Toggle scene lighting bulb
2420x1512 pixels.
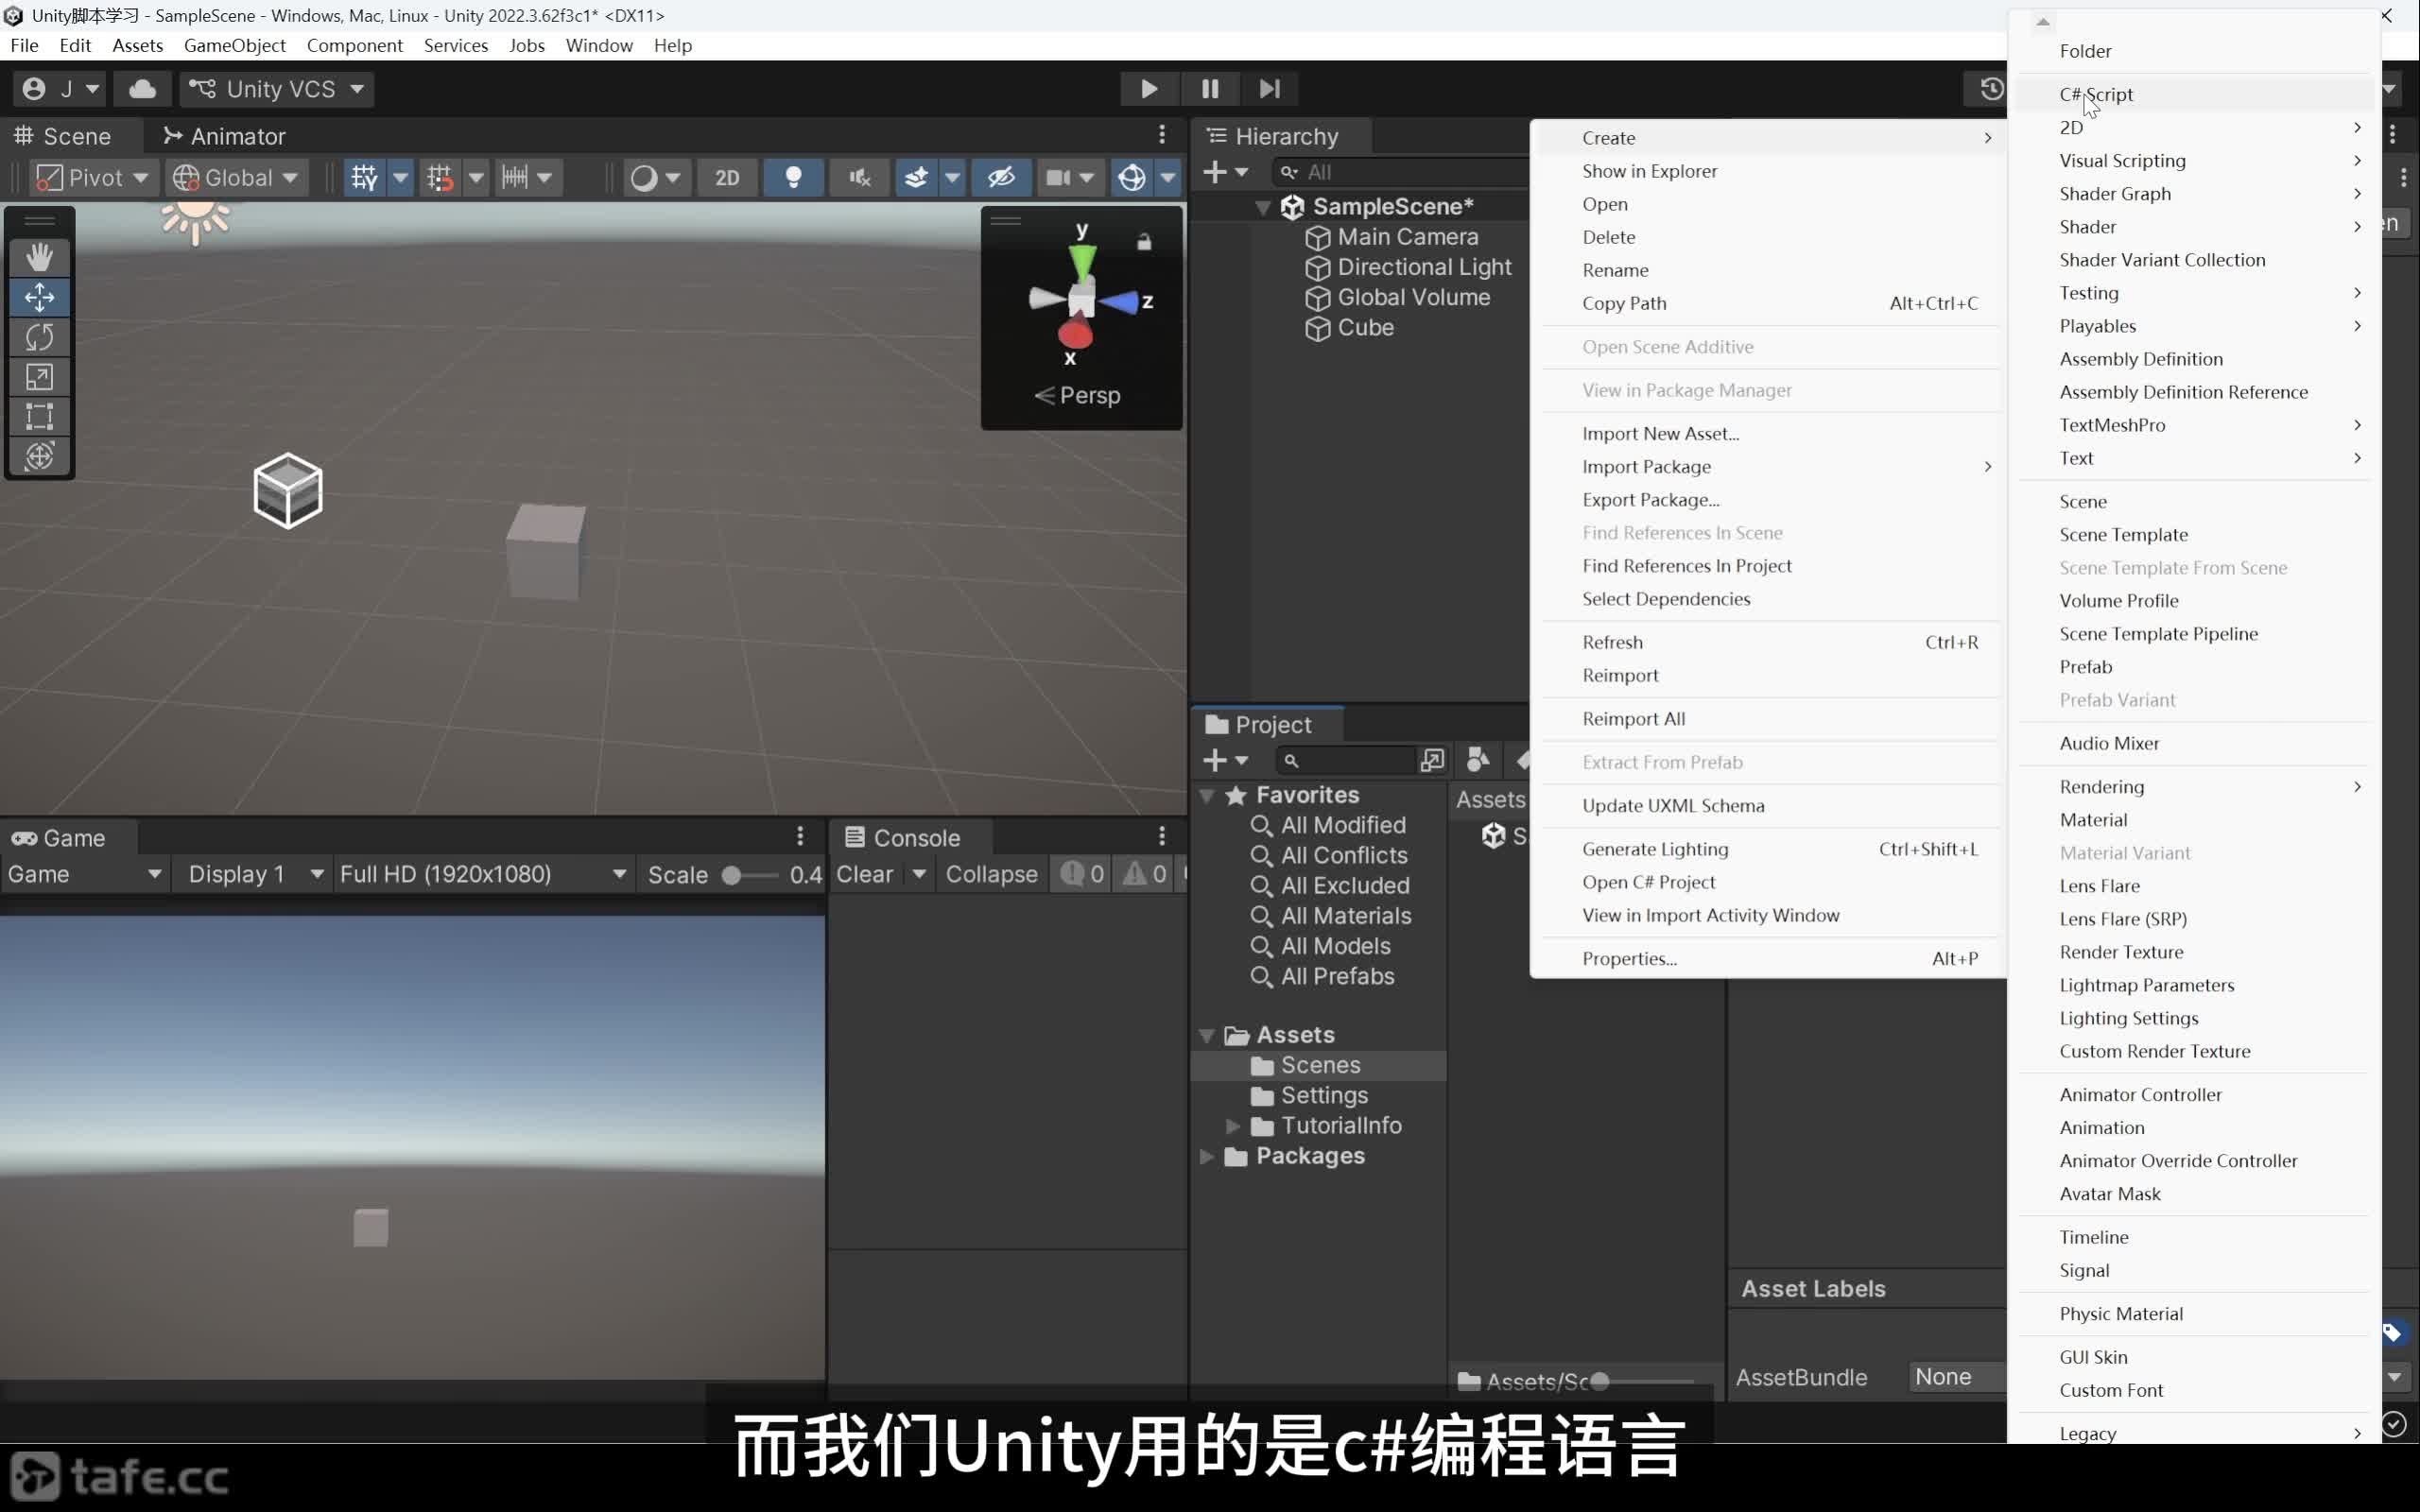pos(794,178)
